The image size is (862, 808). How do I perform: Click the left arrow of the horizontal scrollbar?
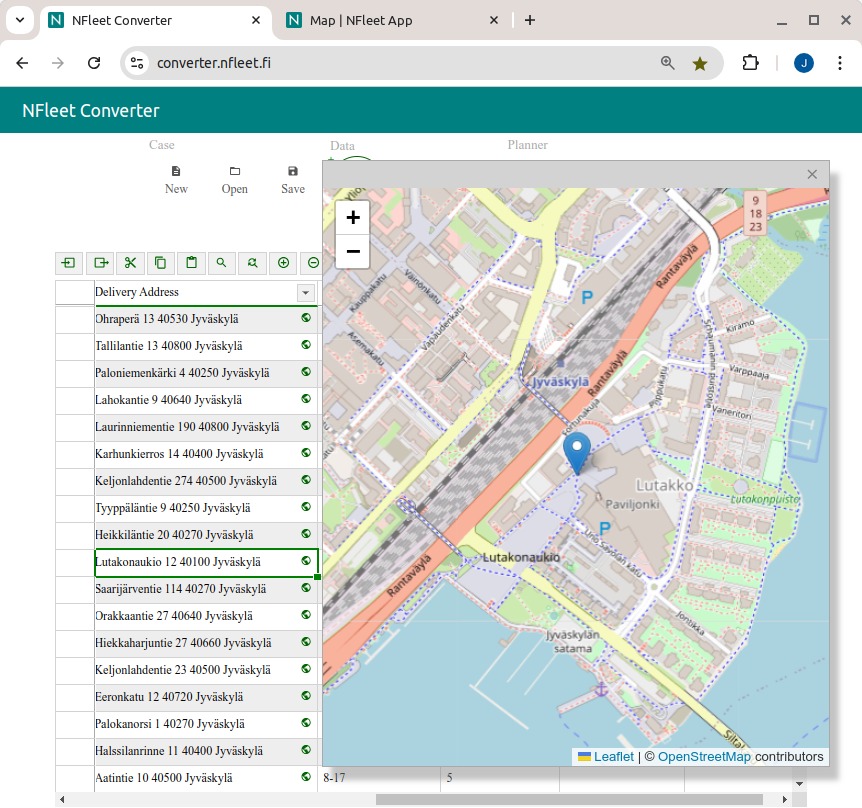(62, 799)
